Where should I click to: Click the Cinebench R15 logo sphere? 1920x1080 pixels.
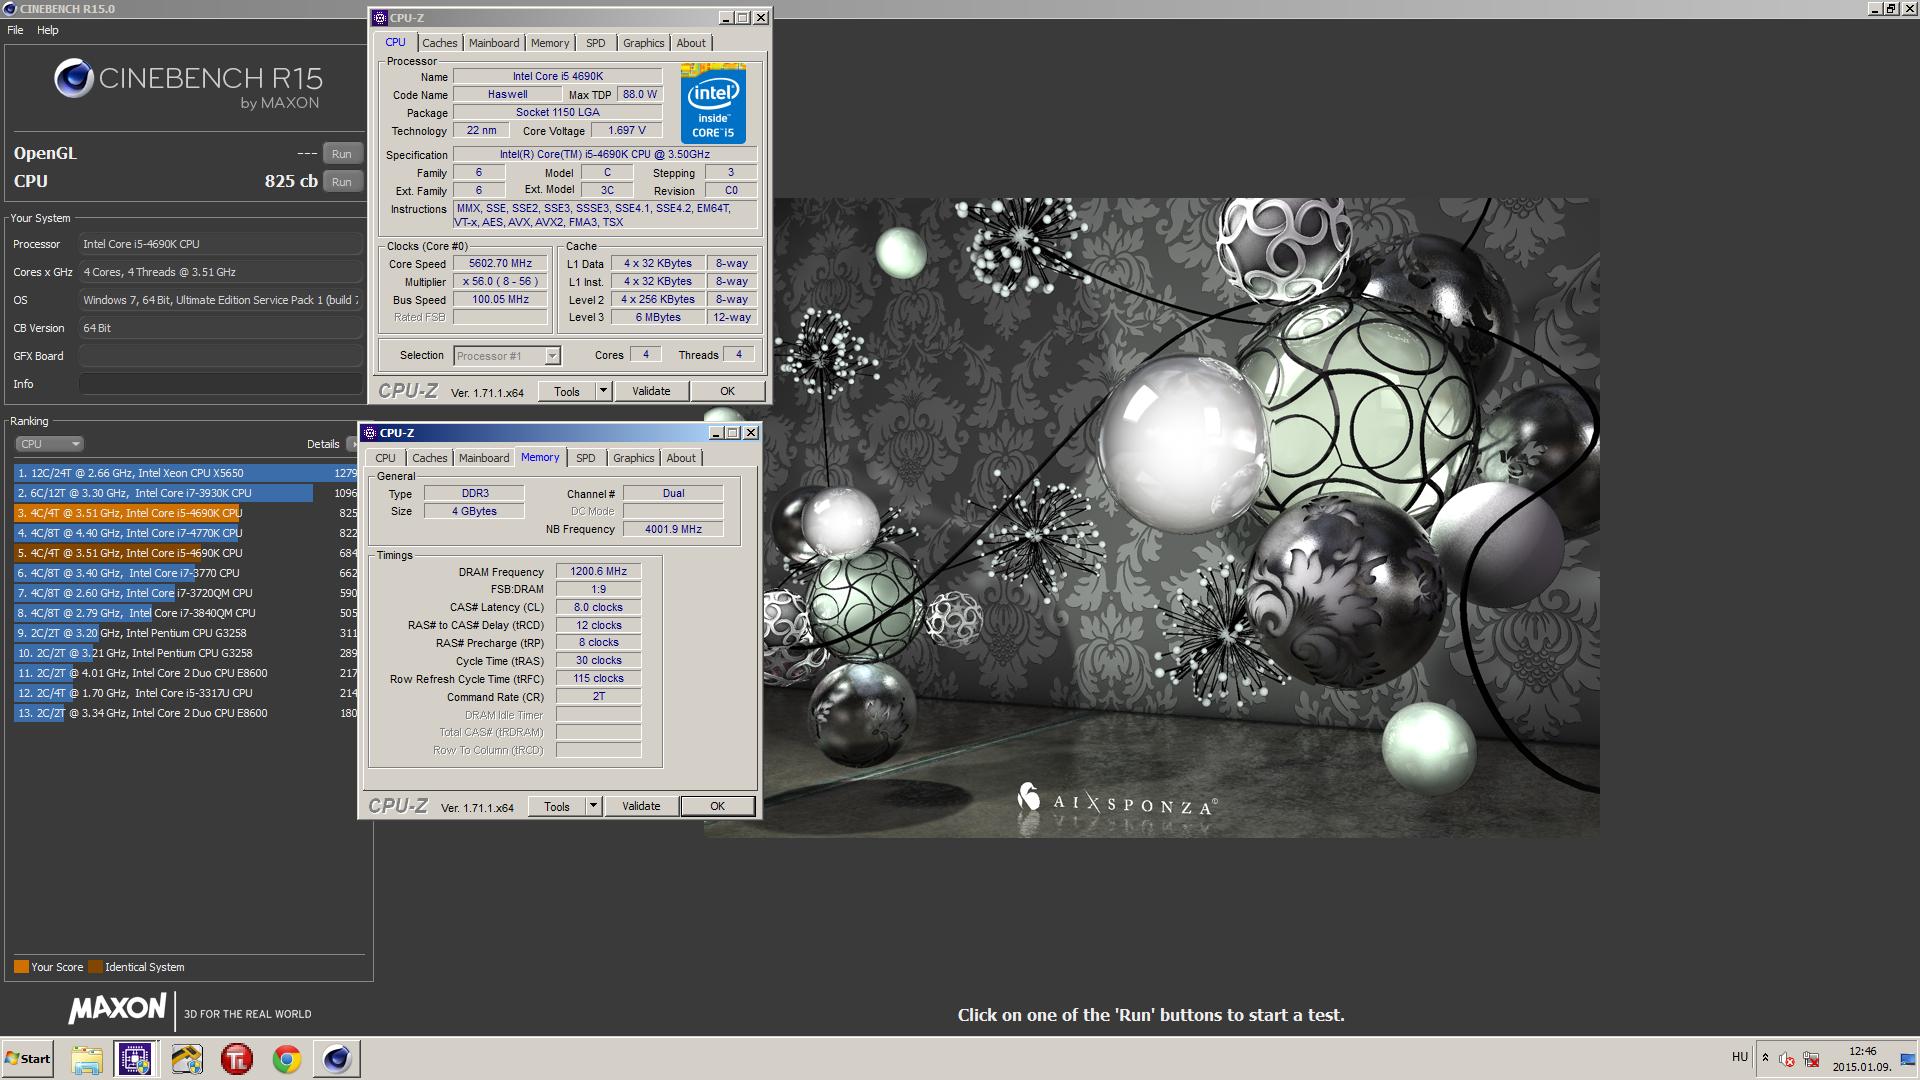73,78
